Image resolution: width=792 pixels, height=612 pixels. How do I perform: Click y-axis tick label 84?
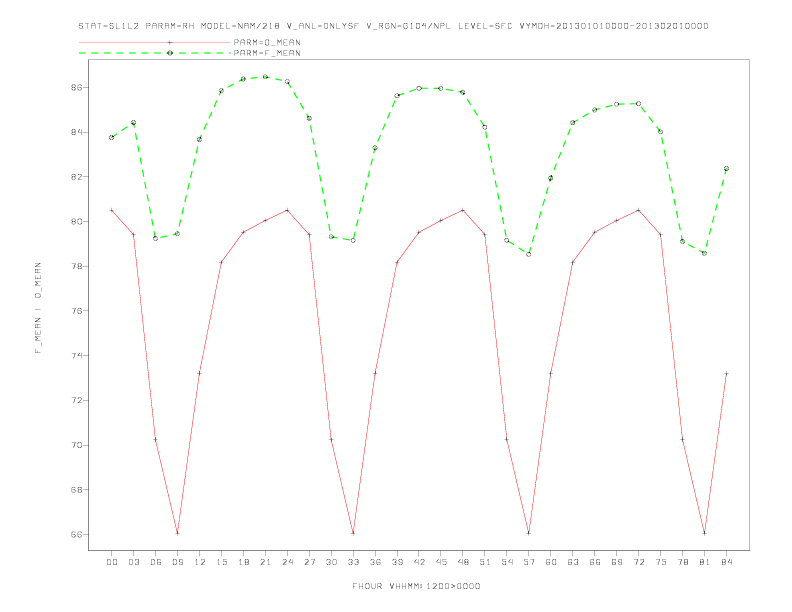pyautogui.click(x=77, y=132)
